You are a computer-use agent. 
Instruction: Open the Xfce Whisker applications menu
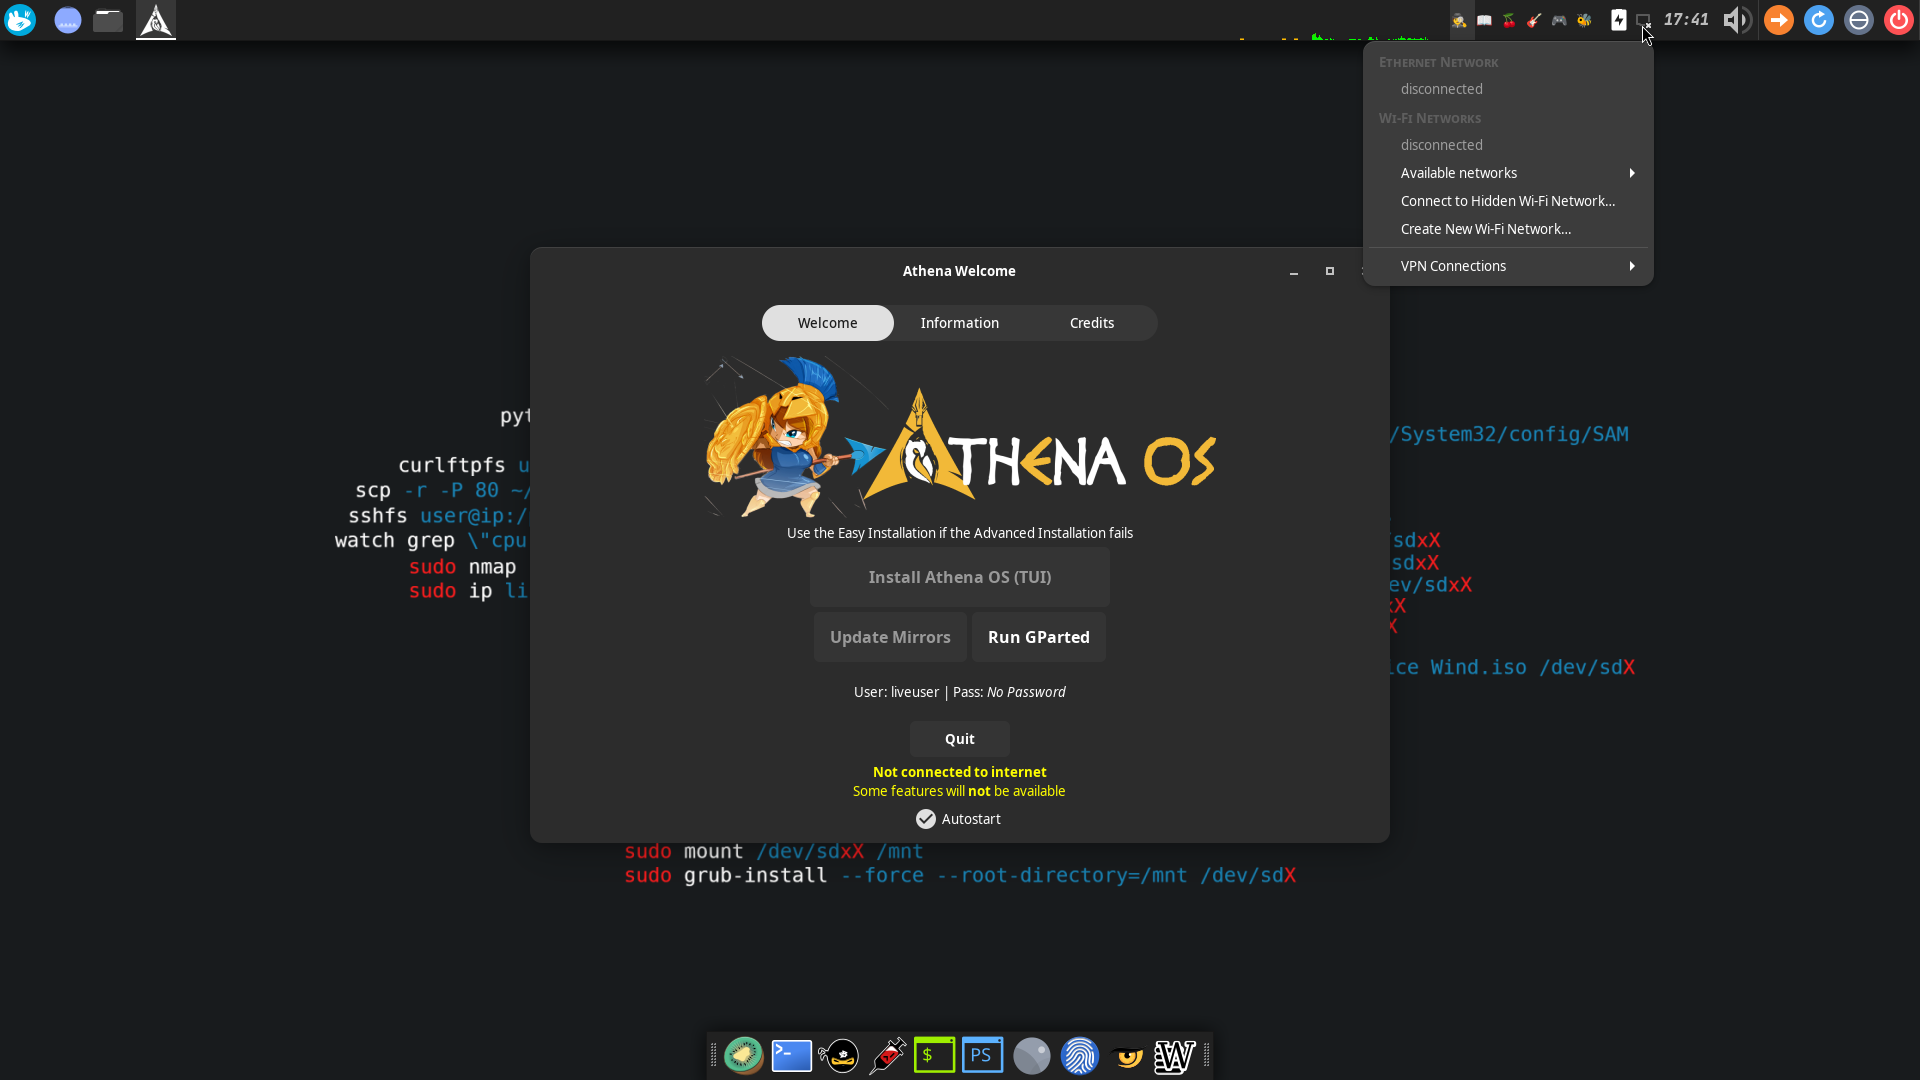click(x=20, y=20)
